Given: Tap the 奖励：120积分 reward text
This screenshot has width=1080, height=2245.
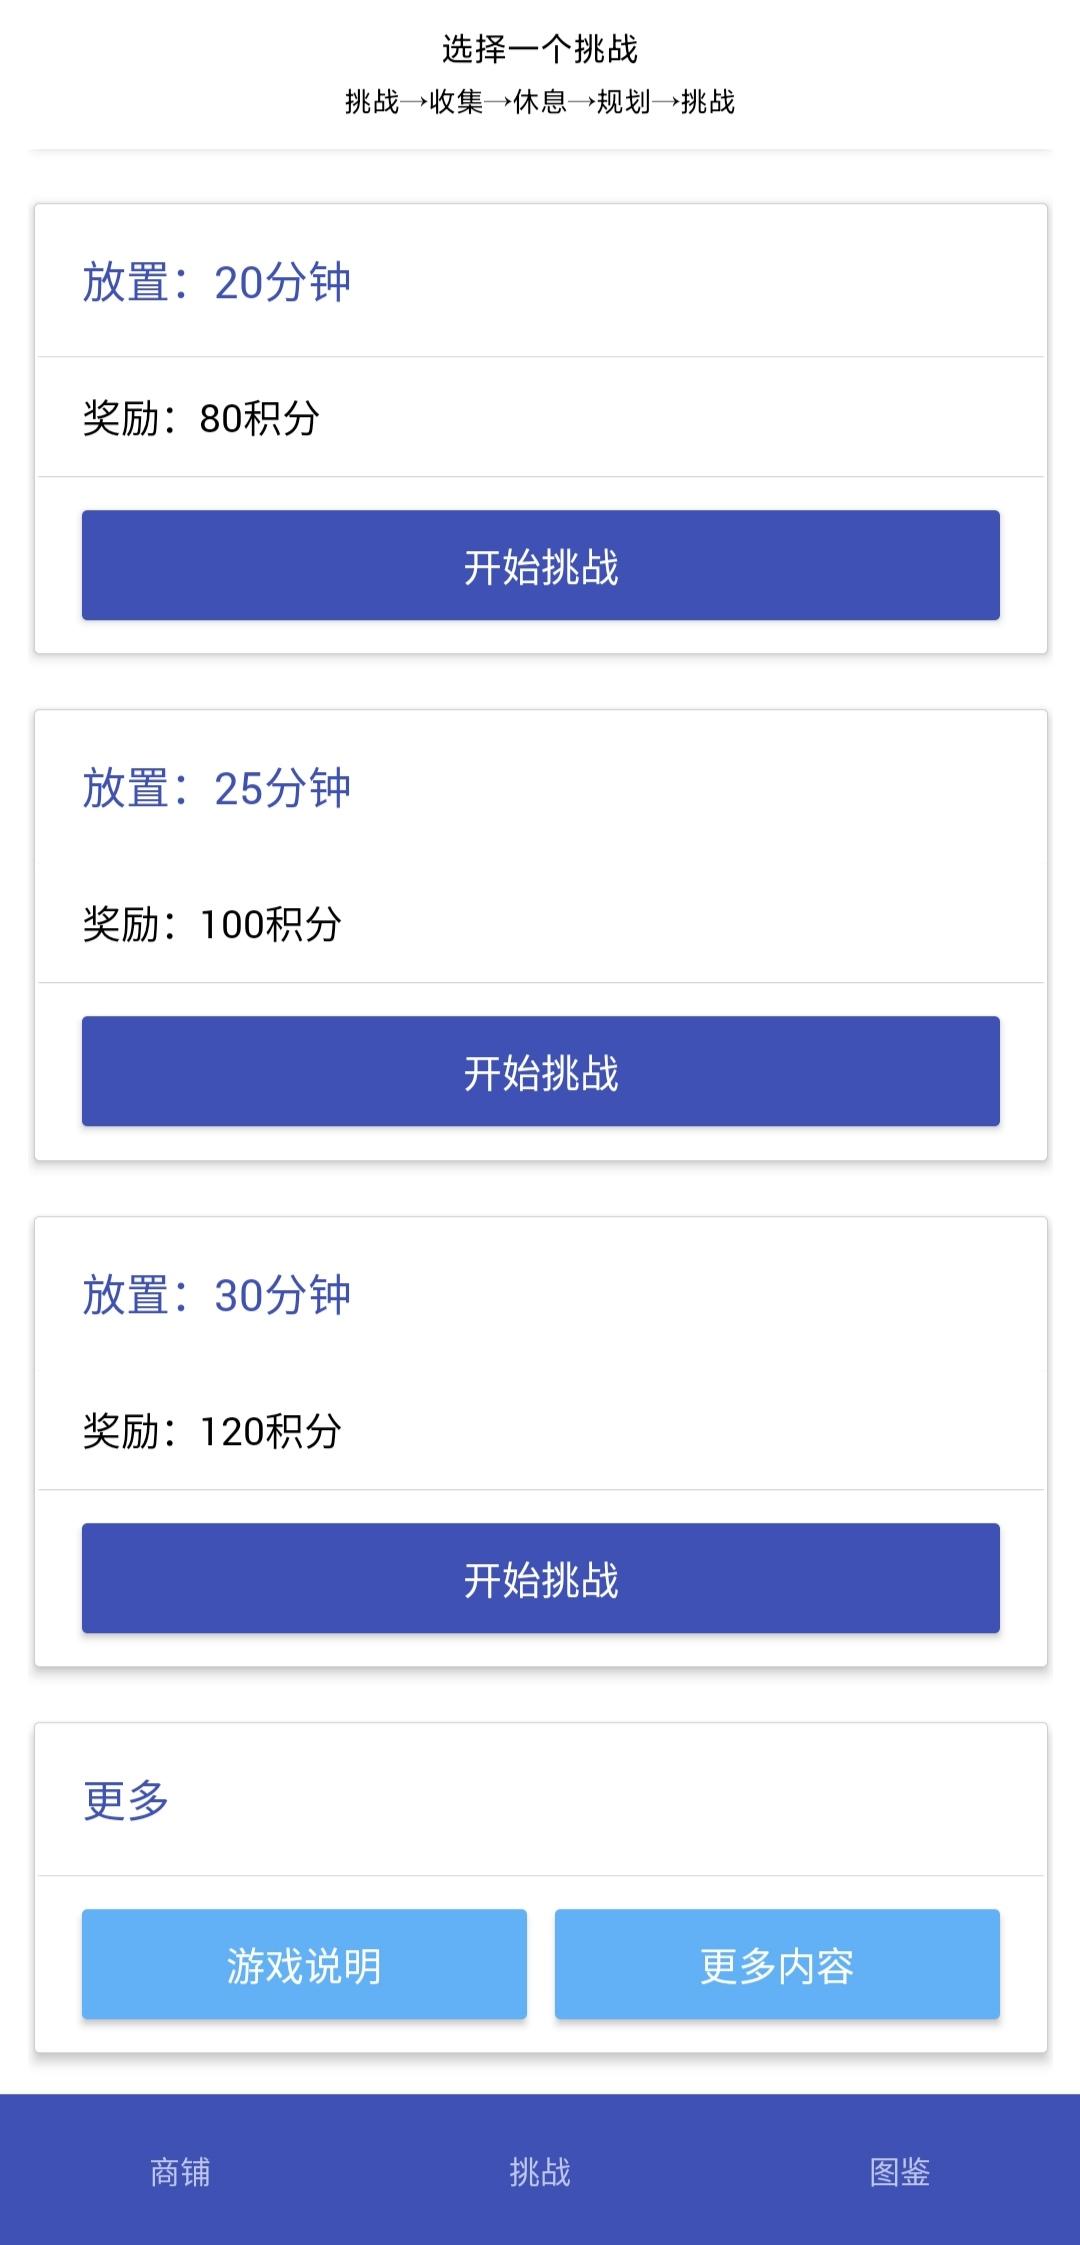Looking at the screenshot, I should [212, 1431].
